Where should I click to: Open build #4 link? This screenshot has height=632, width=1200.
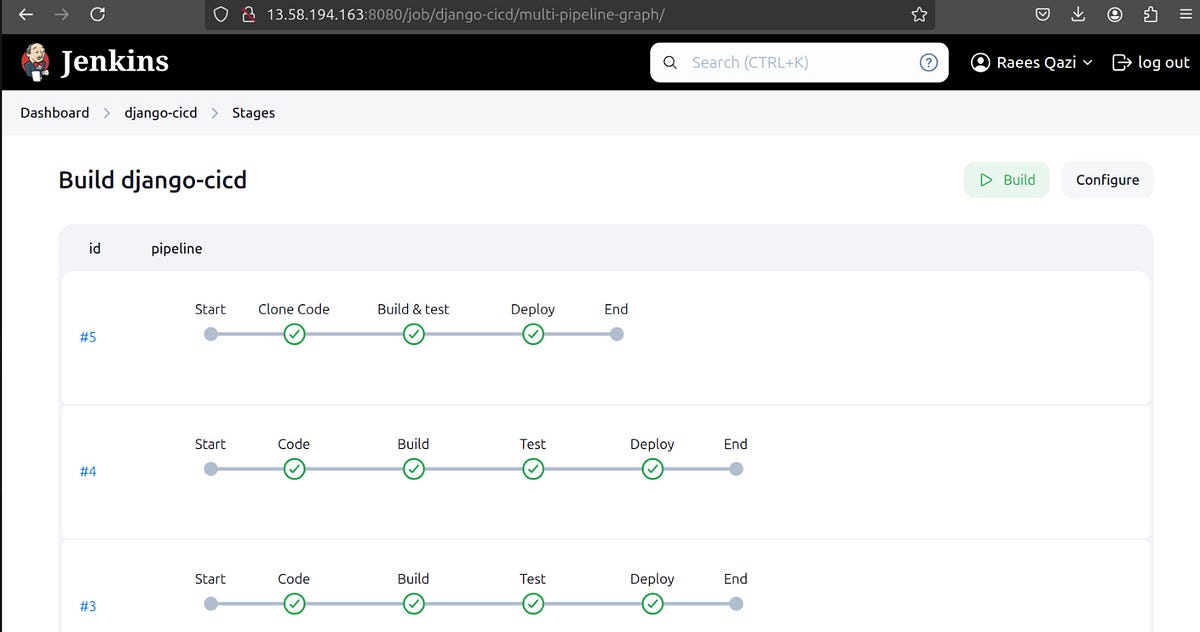[88, 471]
